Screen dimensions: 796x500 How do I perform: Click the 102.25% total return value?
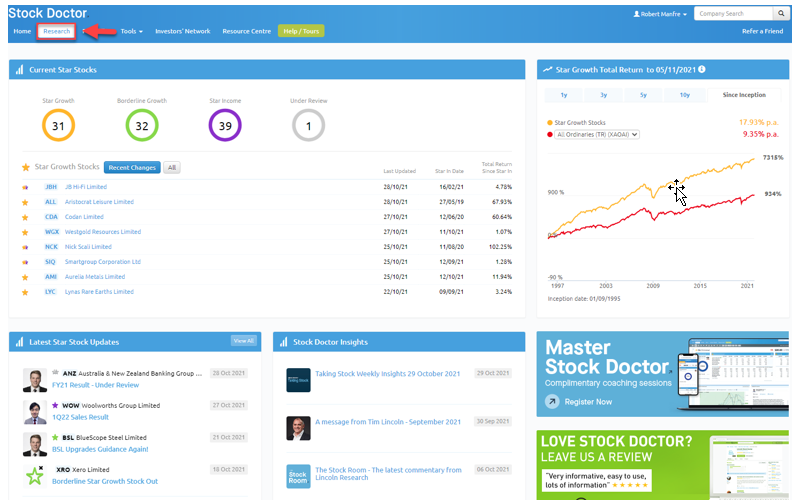tap(500, 247)
